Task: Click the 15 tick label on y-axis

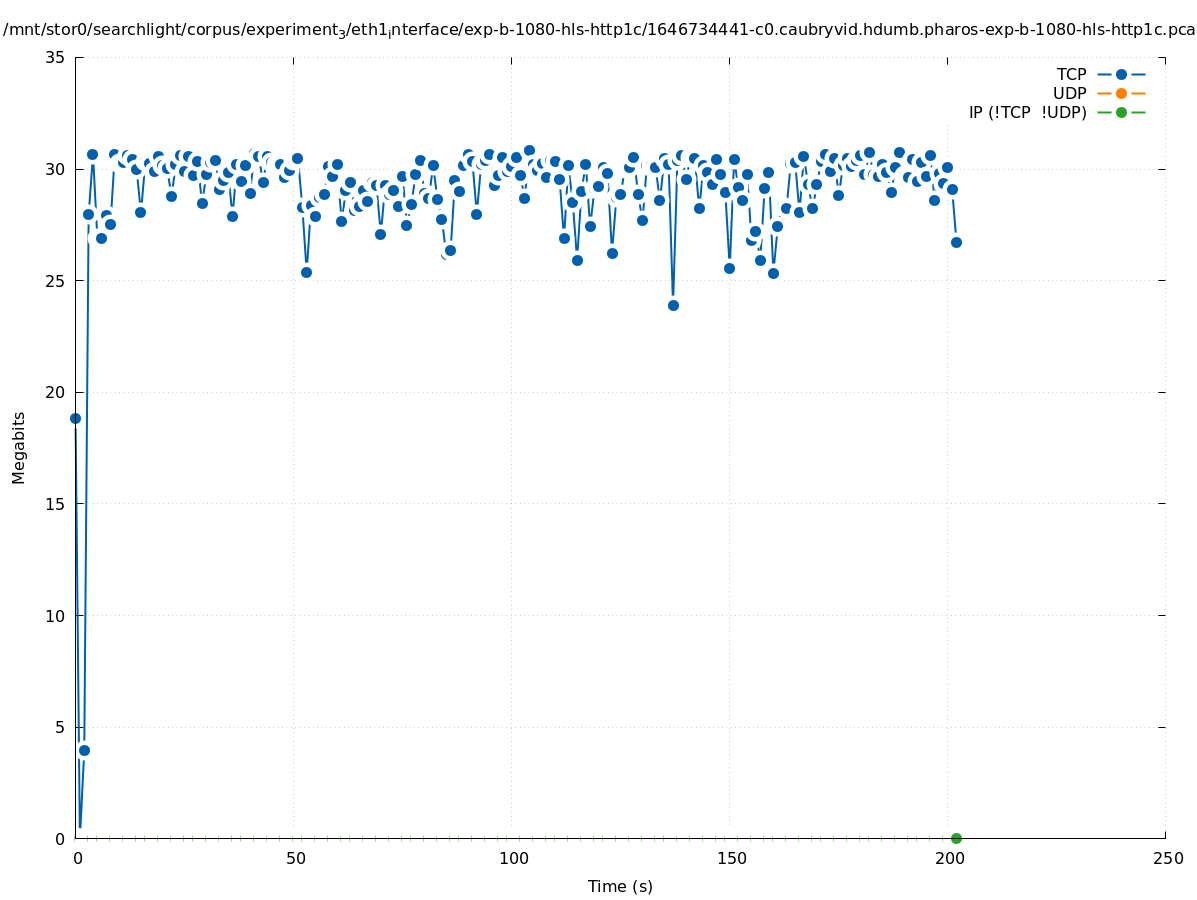Action: point(56,504)
